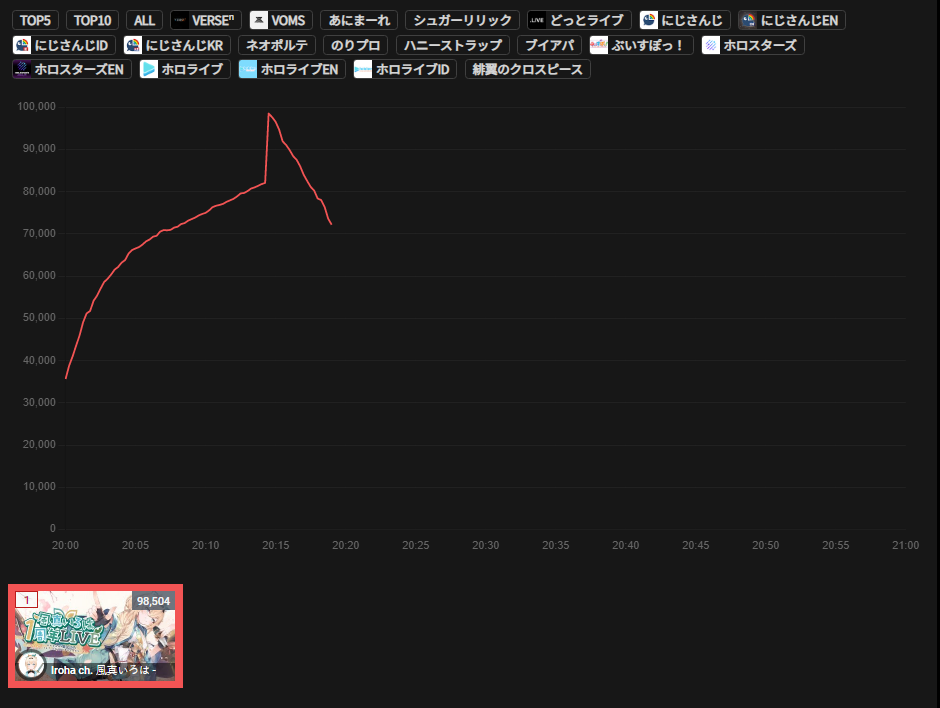Viewport: 940px width, 708px height.
Task: Filter by ブイアパ group
Action: tap(549, 45)
